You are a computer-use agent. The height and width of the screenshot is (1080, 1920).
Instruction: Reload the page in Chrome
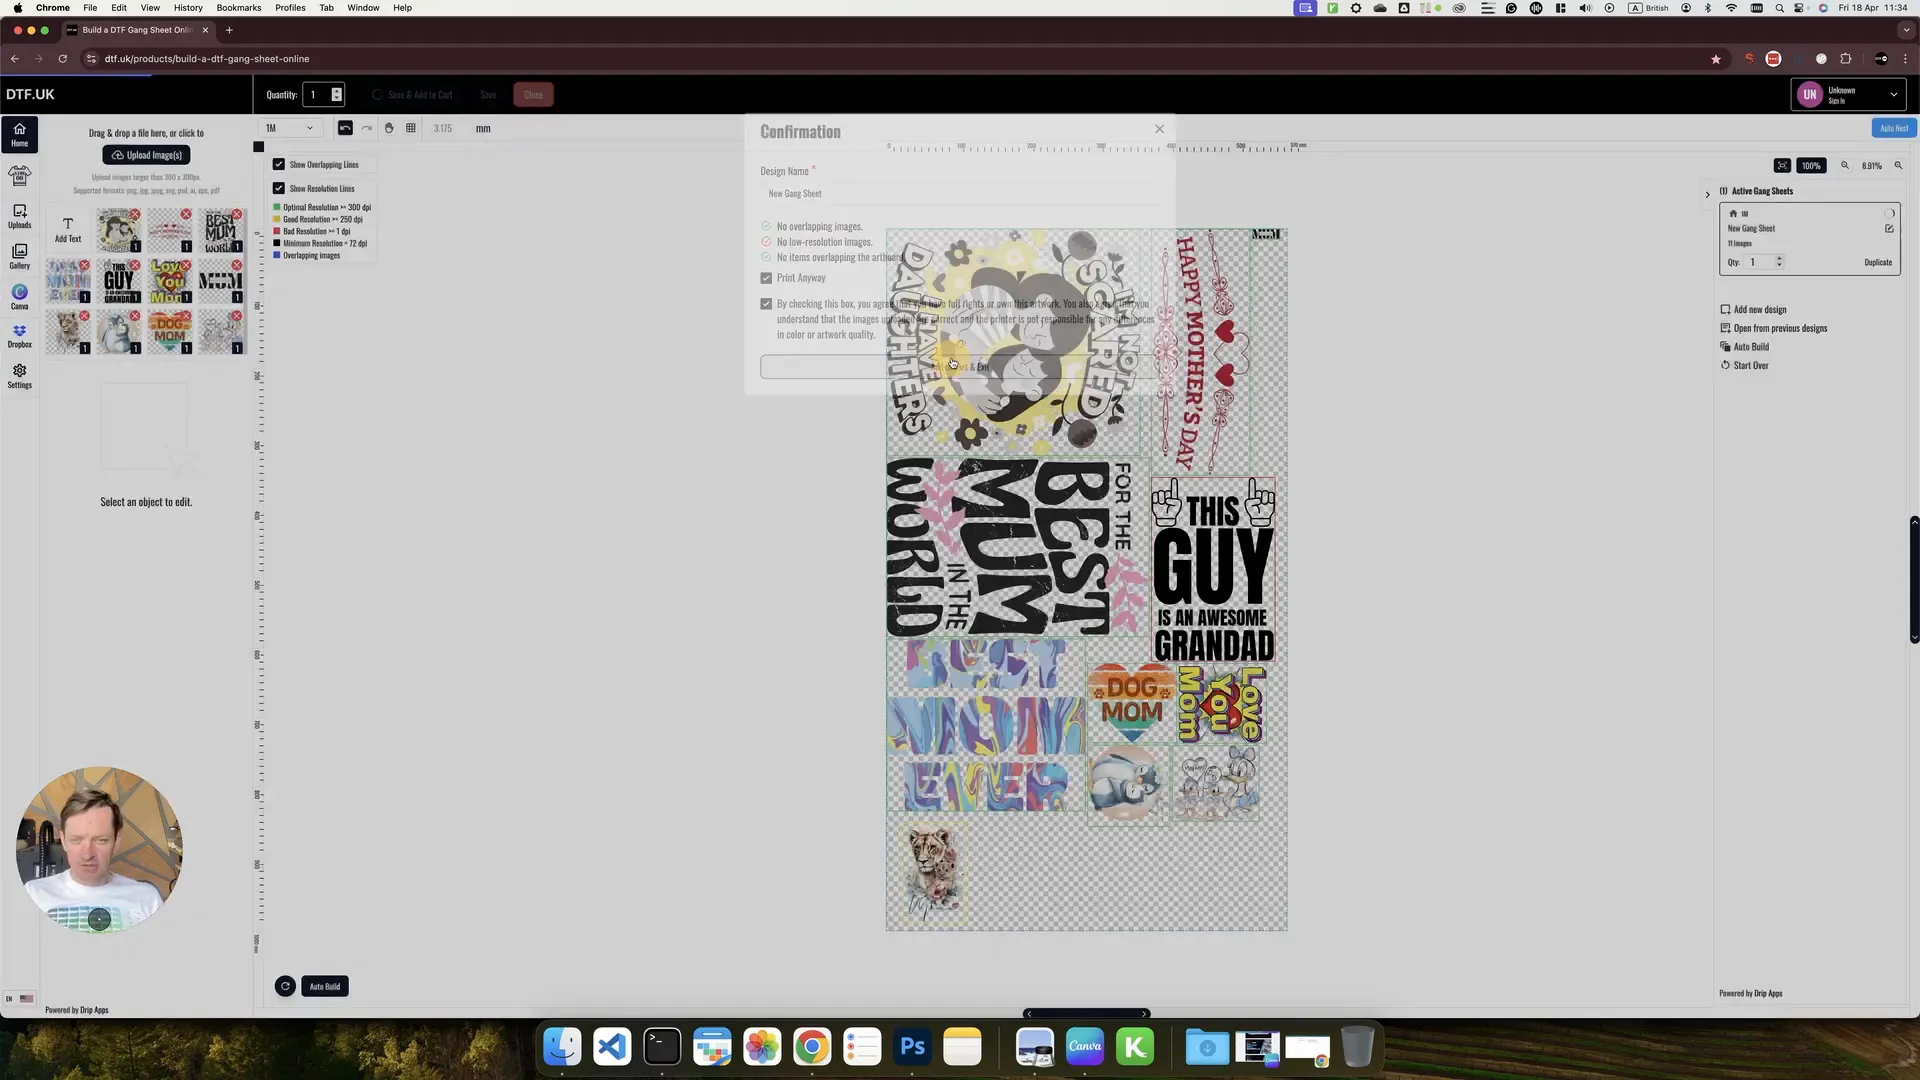tap(63, 59)
